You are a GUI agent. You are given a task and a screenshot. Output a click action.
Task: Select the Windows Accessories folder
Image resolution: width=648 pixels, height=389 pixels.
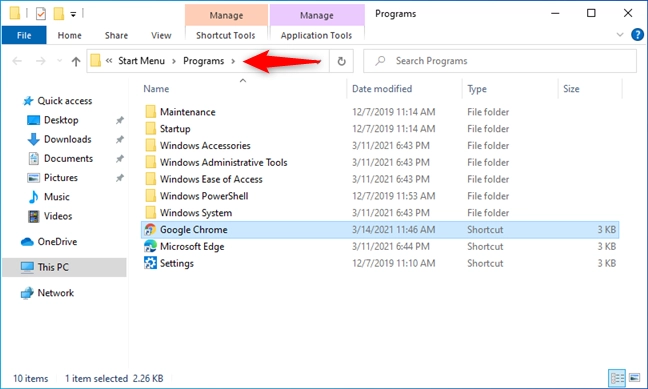[x=205, y=146]
